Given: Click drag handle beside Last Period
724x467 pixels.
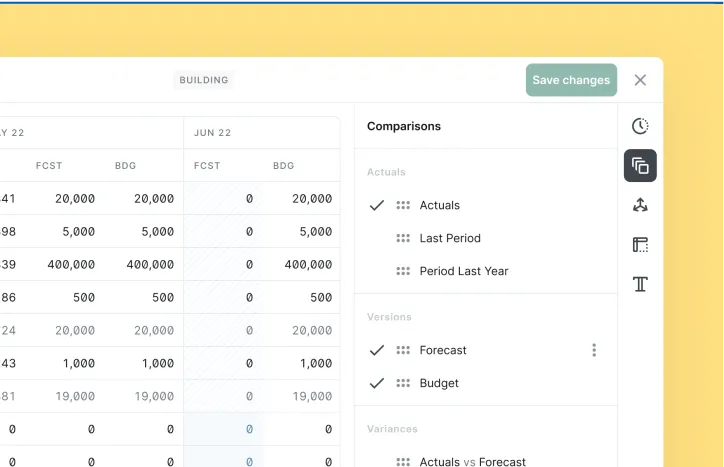Looking at the screenshot, I should (x=403, y=238).
